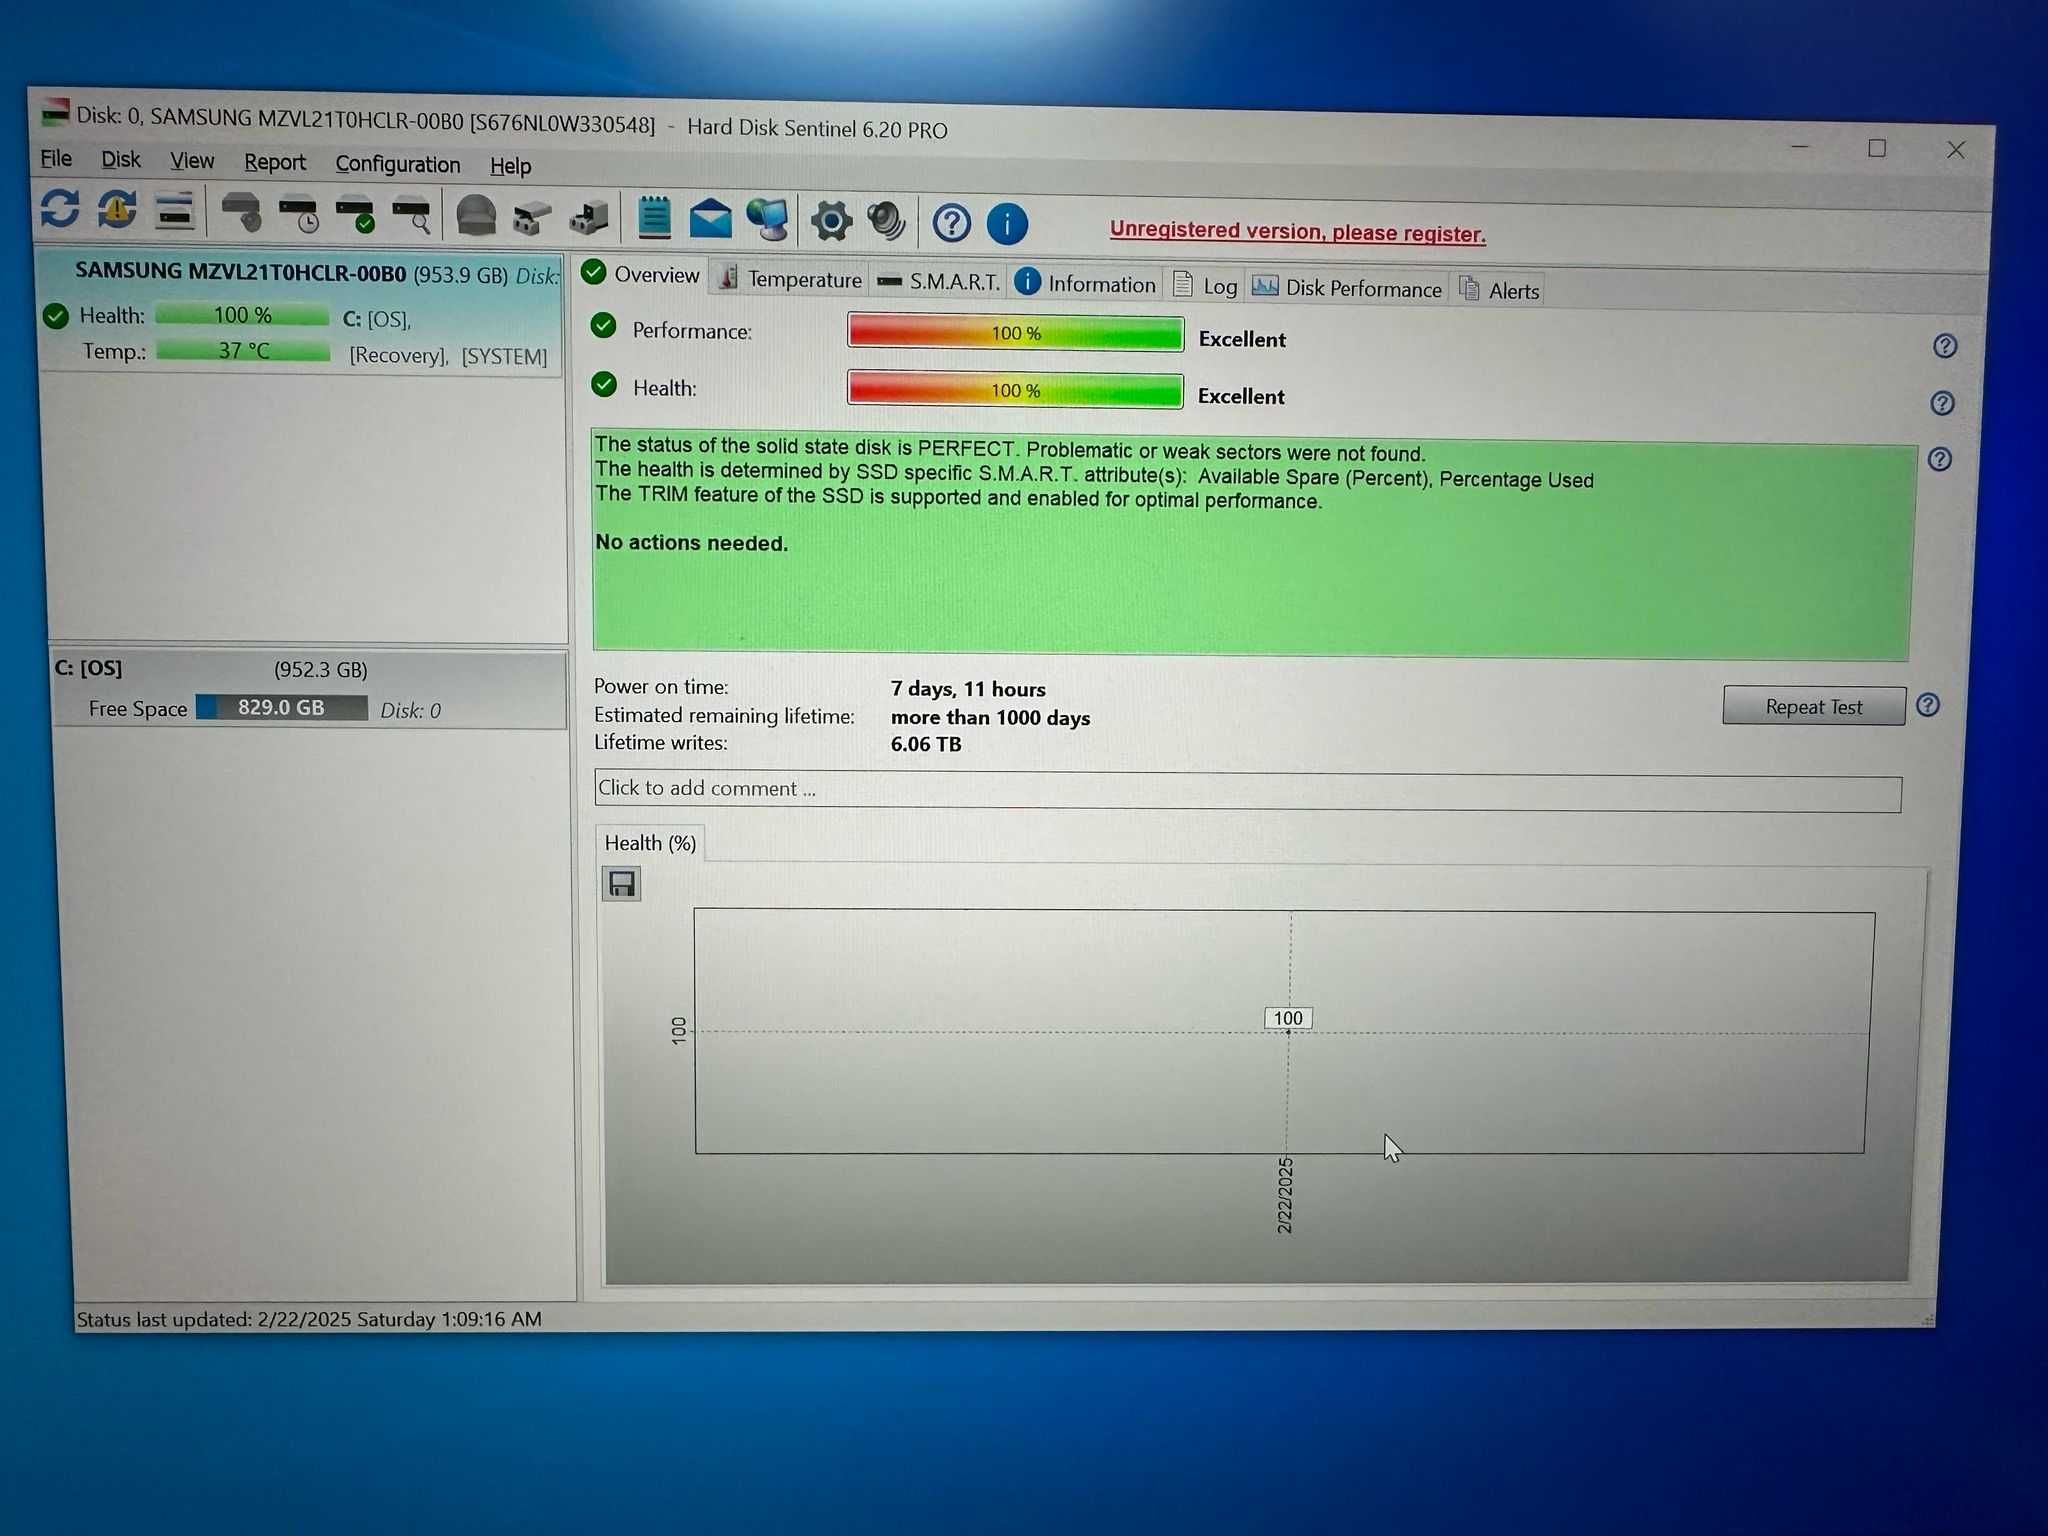
Task: Click 'Excellent' label next to Performance bar
Action: tap(1242, 339)
